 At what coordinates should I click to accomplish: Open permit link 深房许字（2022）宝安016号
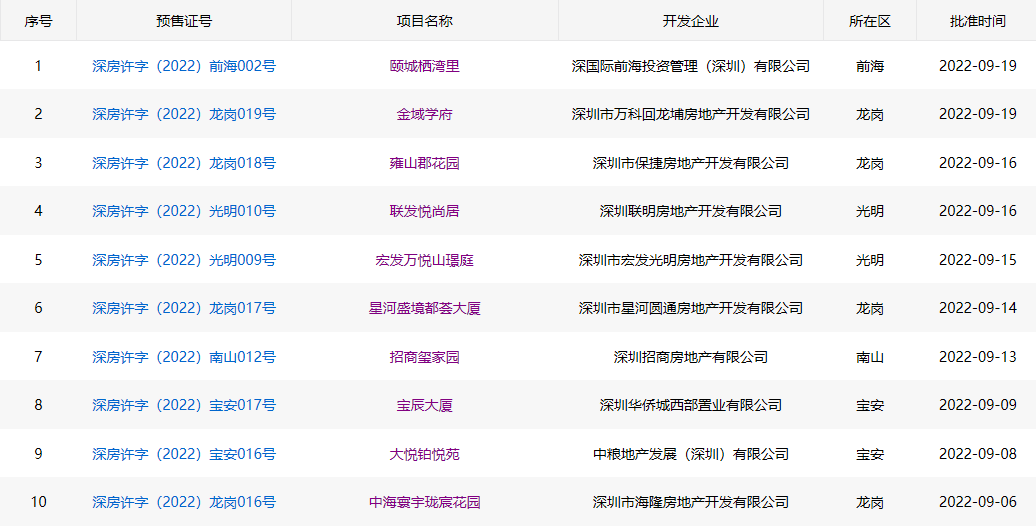point(184,455)
